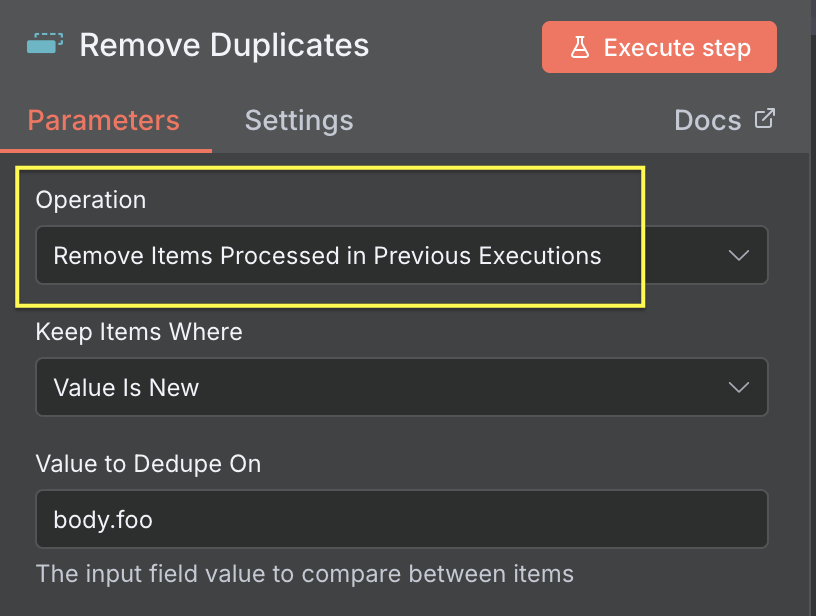Click the Operation field label
816x616 pixels.
click(x=91, y=200)
